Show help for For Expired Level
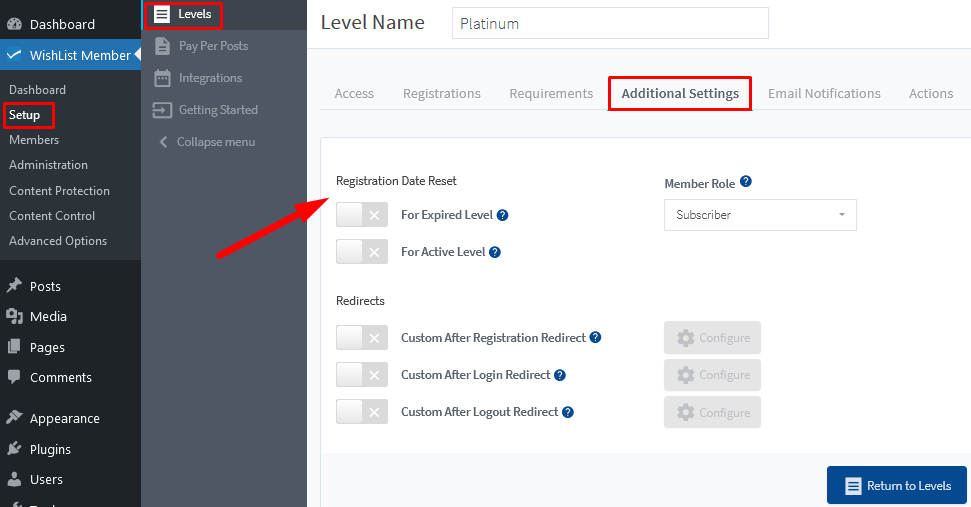The height and width of the screenshot is (507, 971). [x=502, y=215]
